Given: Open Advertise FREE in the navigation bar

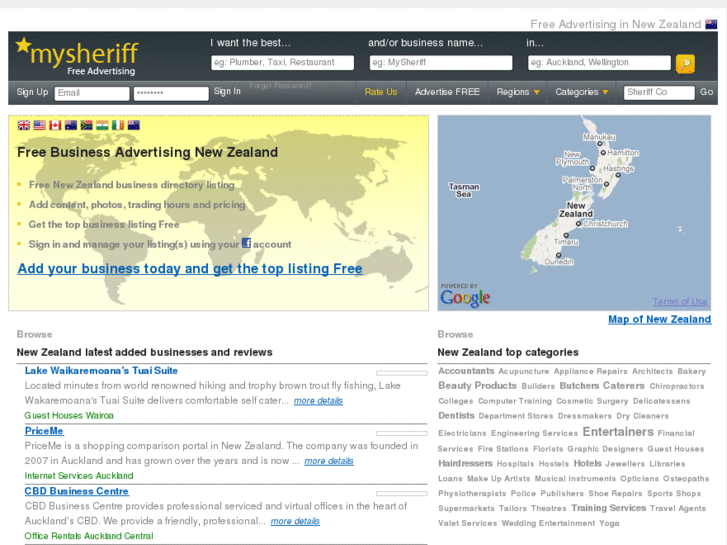Looking at the screenshot, I should 447,92.
